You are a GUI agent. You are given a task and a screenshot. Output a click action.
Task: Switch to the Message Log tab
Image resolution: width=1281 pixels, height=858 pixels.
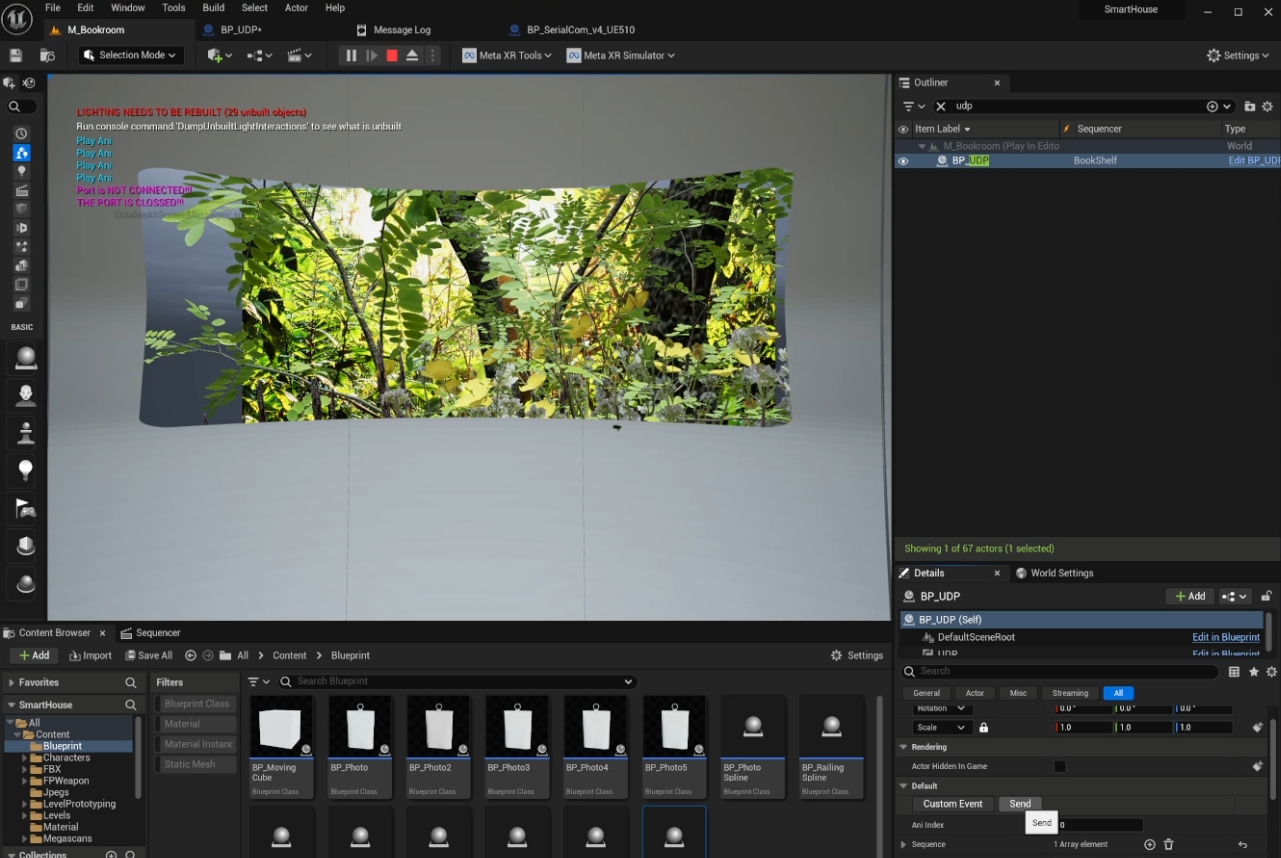401,30
